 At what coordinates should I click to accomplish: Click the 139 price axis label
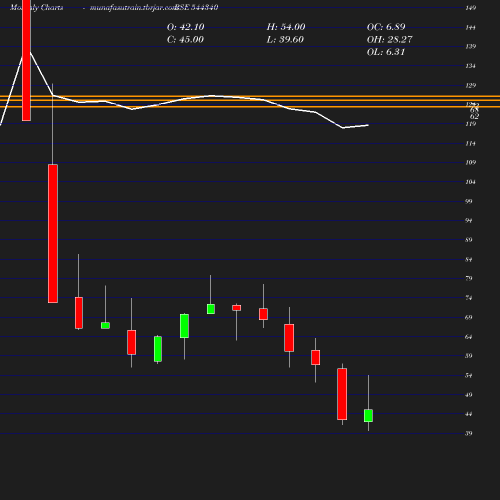pos(471,46)
